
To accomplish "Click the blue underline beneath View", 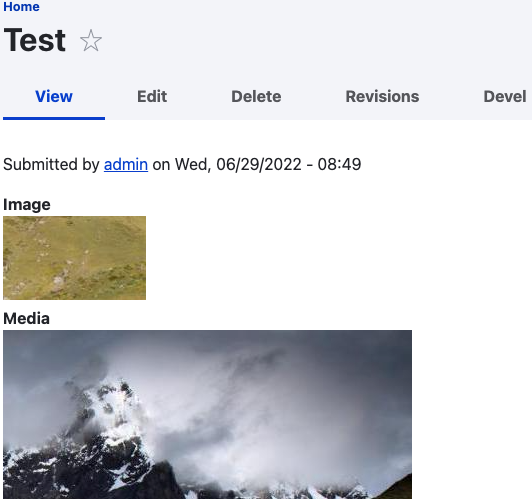I will (x=54, y=118).
